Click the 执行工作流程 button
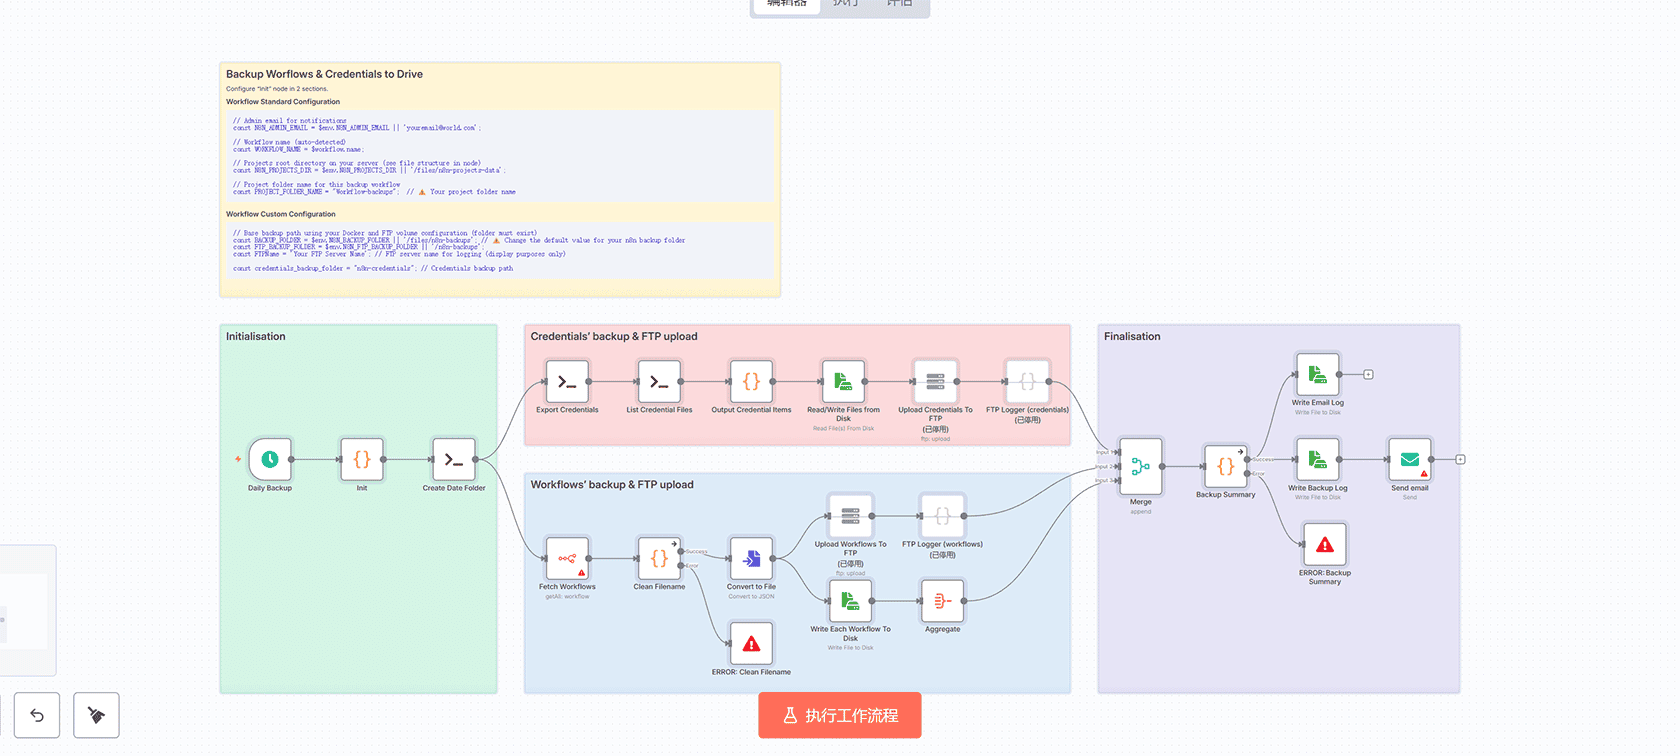 (840, 716)
